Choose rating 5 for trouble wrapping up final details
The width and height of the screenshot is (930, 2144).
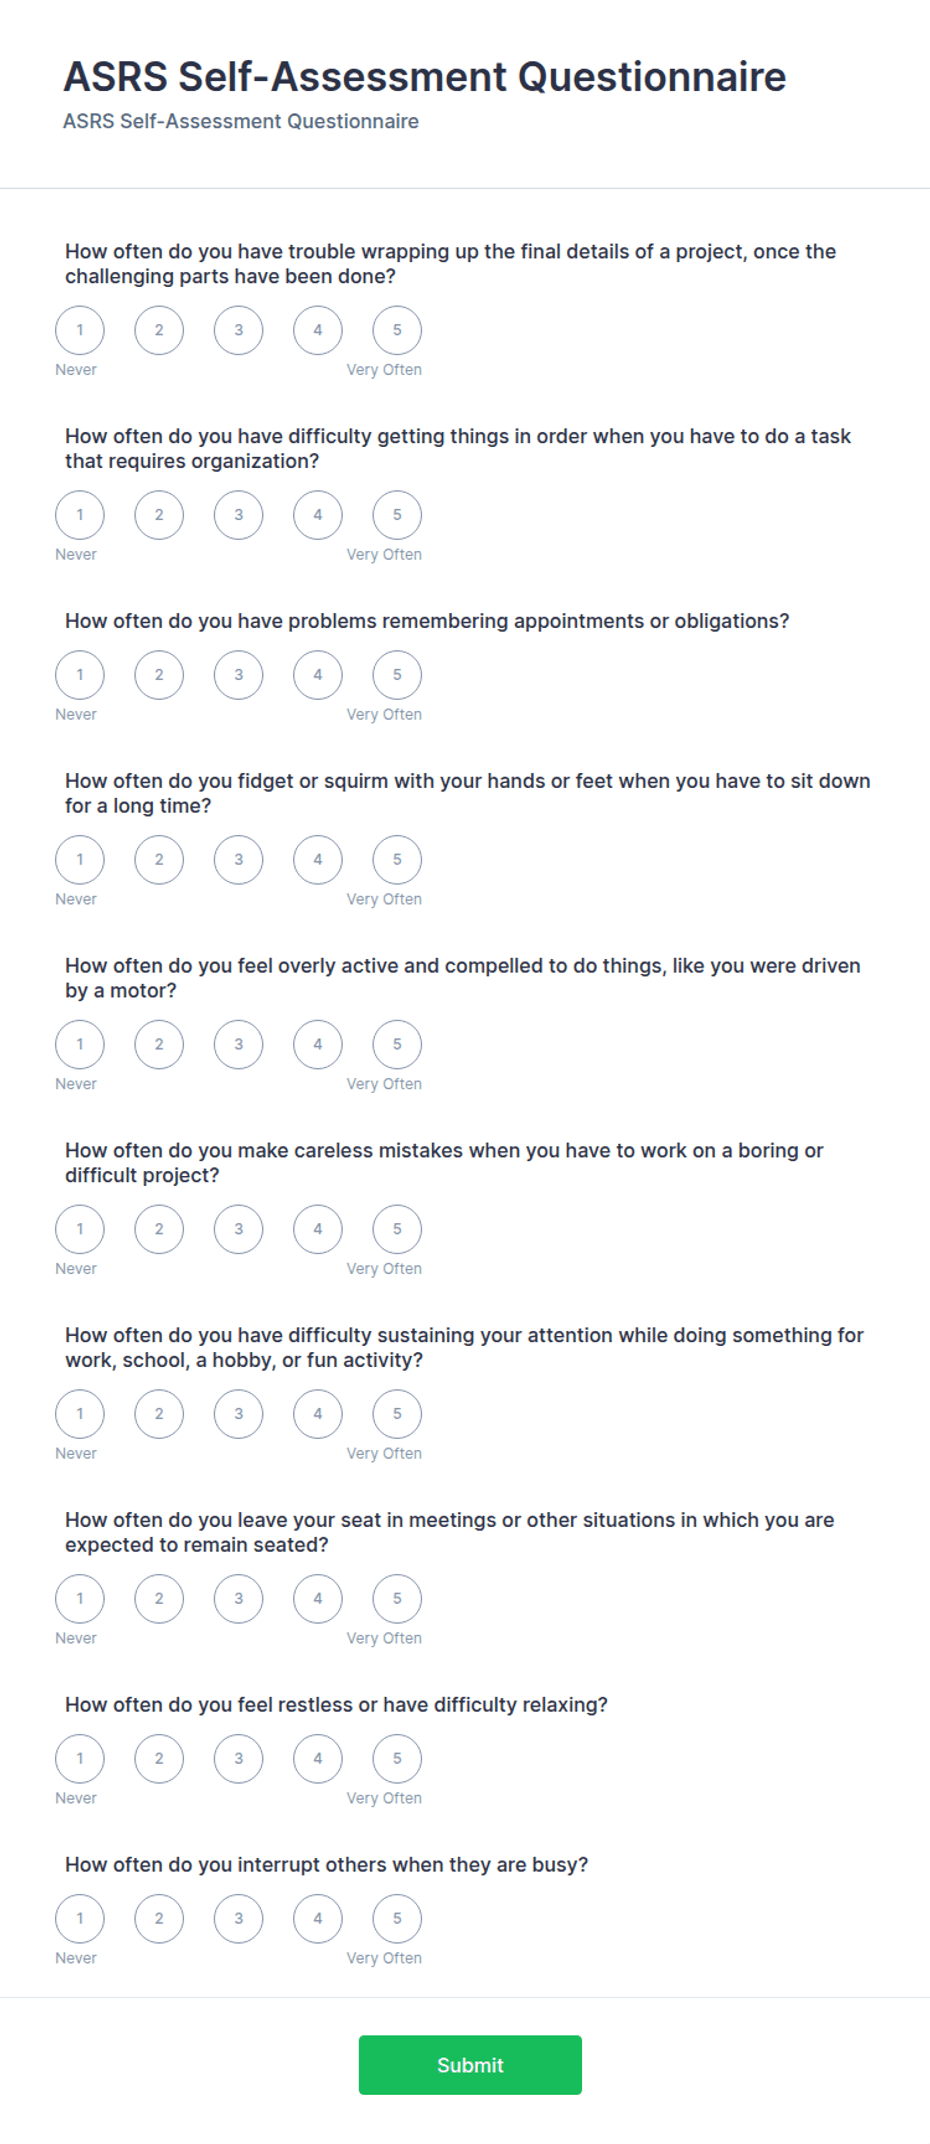397,330
